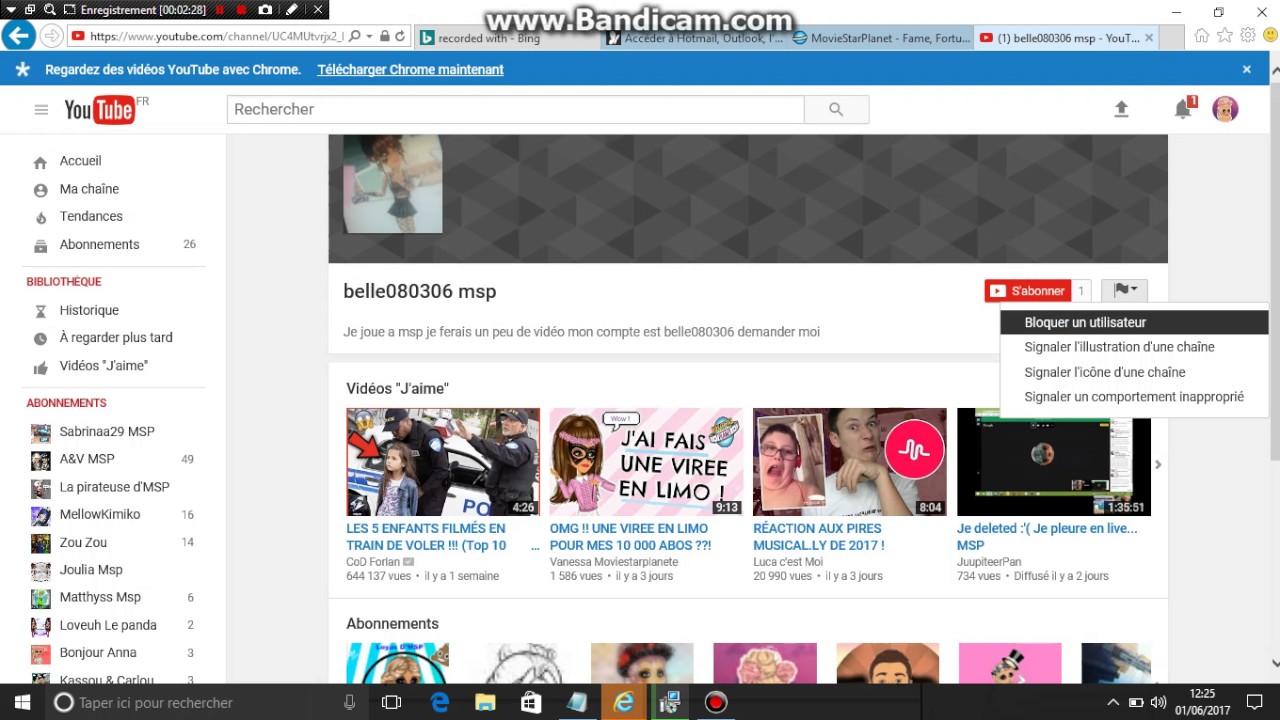1280x720 pixels.
Task: Open Loveuh Le panda subscription
Action: point(108,625)
